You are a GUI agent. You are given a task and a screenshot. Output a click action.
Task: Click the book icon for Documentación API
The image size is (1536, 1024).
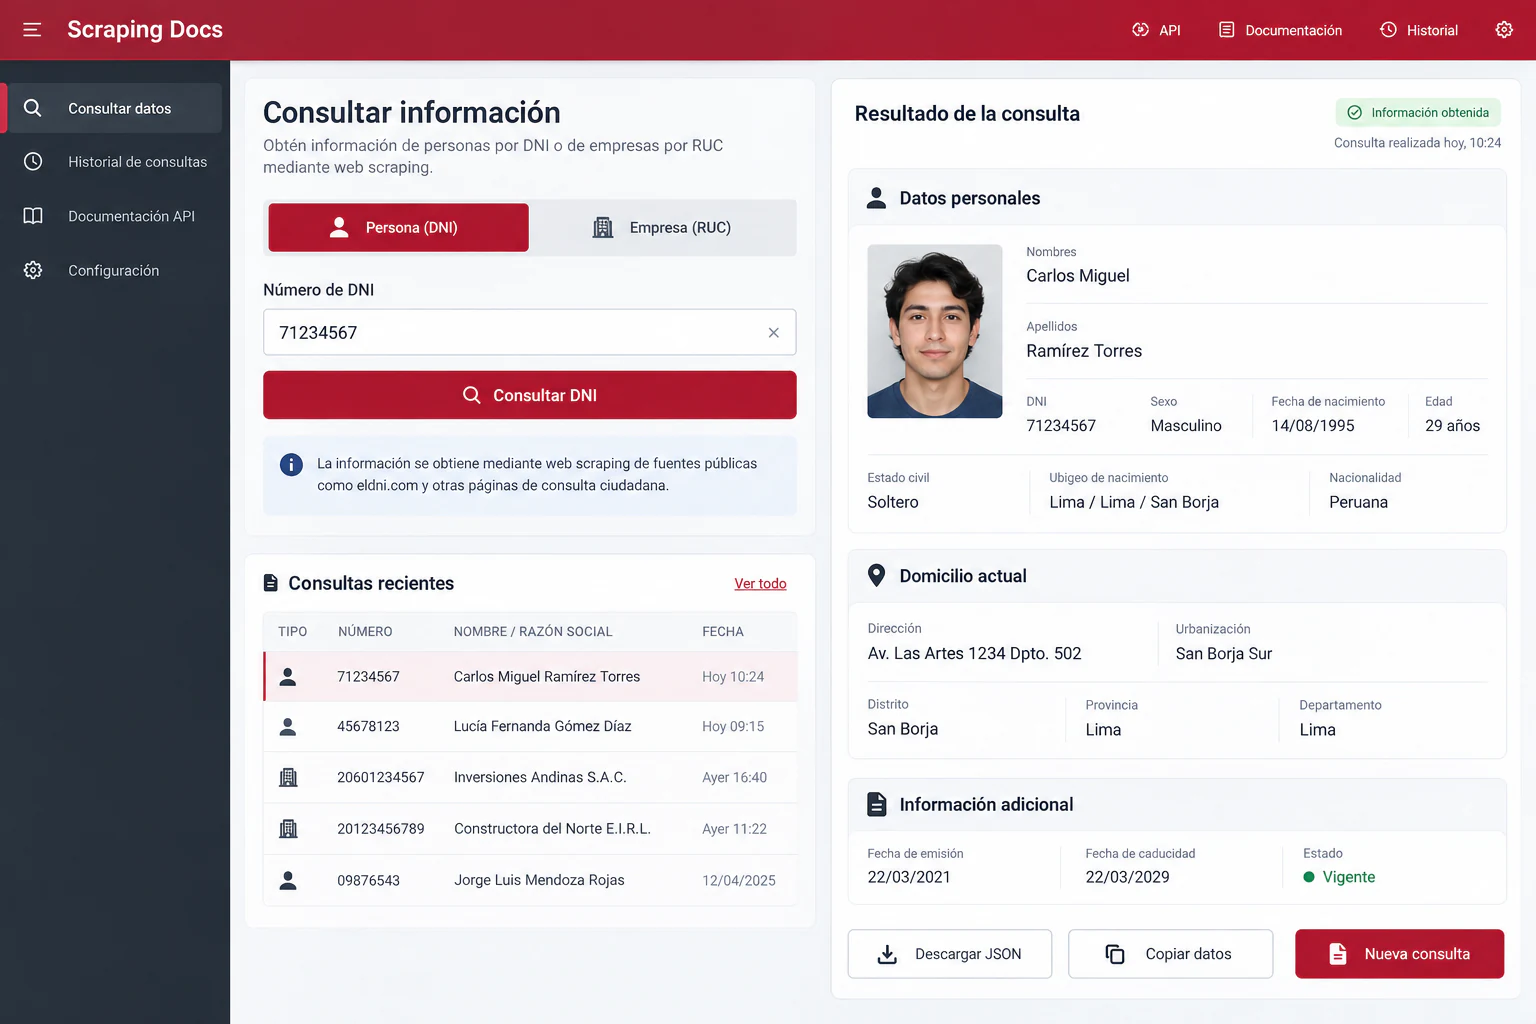pyautogui.click(x=33, y=216)
